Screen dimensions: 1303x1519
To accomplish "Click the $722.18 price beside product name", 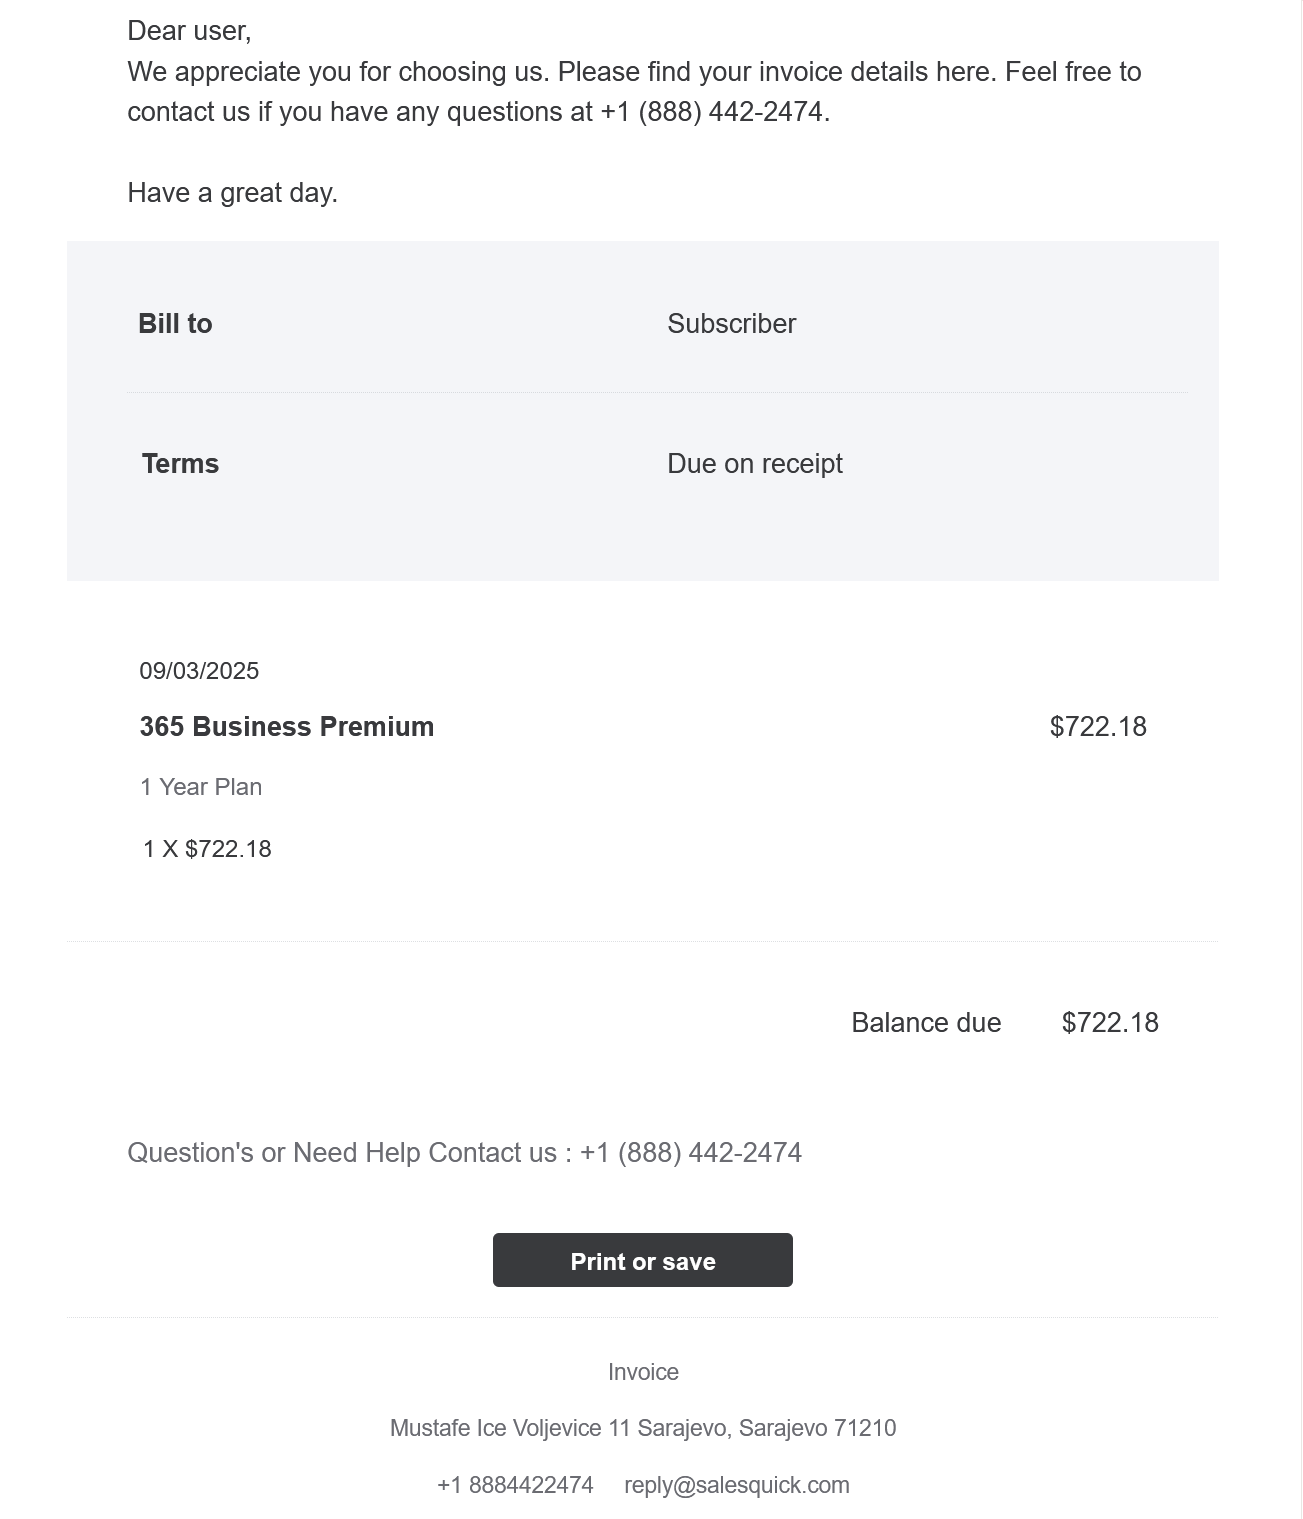I will pos(1097,727).
